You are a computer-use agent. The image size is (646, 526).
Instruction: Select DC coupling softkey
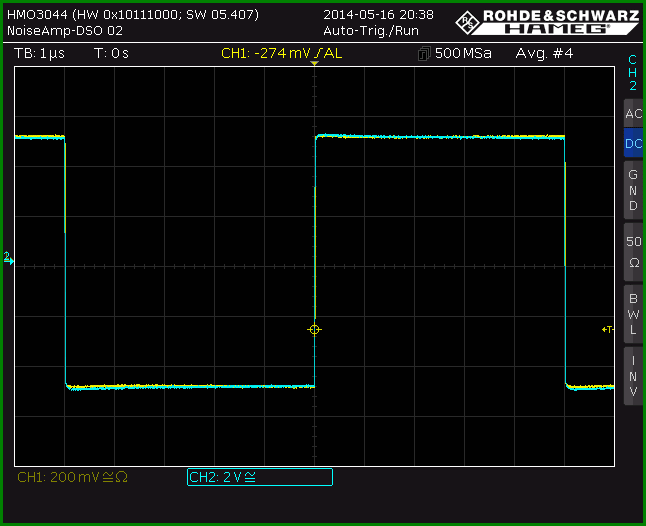click(x=634, y=143)
